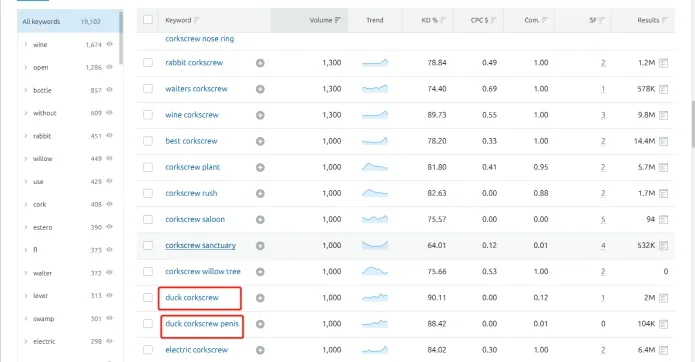
Task: Expand the swamp keyword group
Action: (26, 318)
